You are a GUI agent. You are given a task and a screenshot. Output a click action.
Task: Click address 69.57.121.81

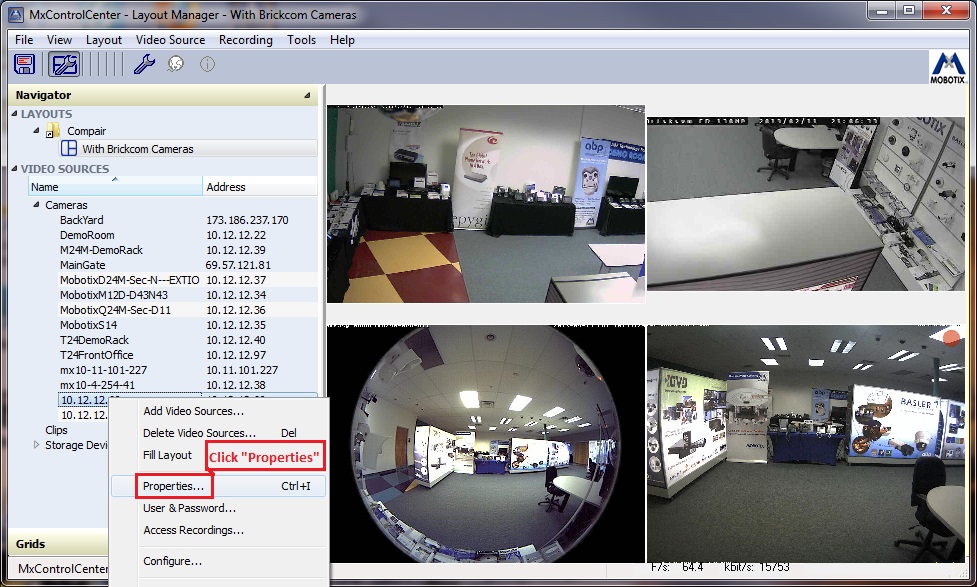[238, 265]
